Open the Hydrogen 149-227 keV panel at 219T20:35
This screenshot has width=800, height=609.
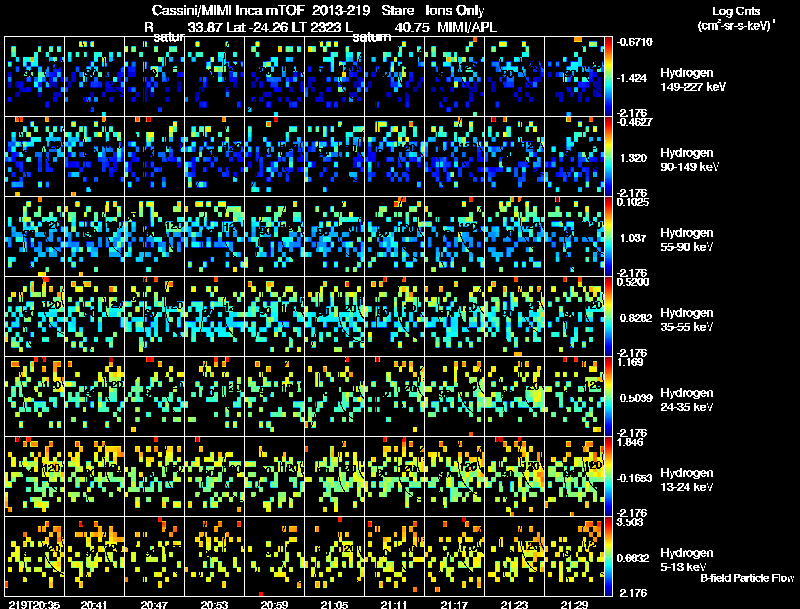(x=35, y=77)
